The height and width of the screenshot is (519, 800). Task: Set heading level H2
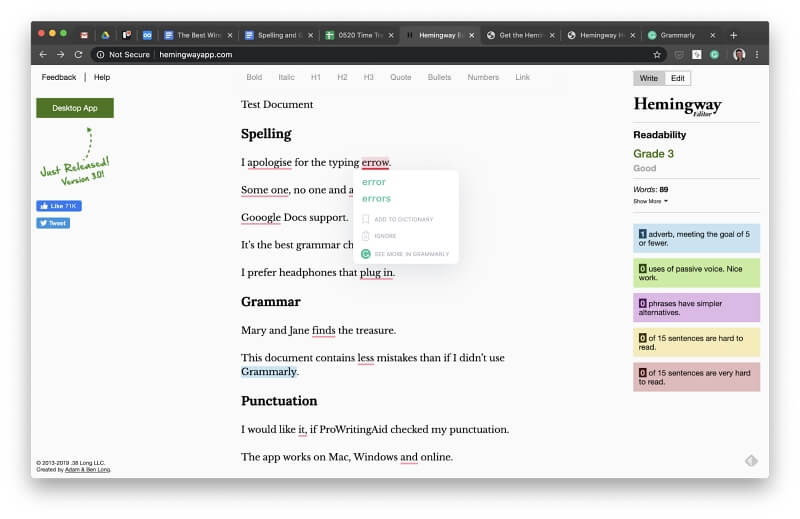(342, 77)
